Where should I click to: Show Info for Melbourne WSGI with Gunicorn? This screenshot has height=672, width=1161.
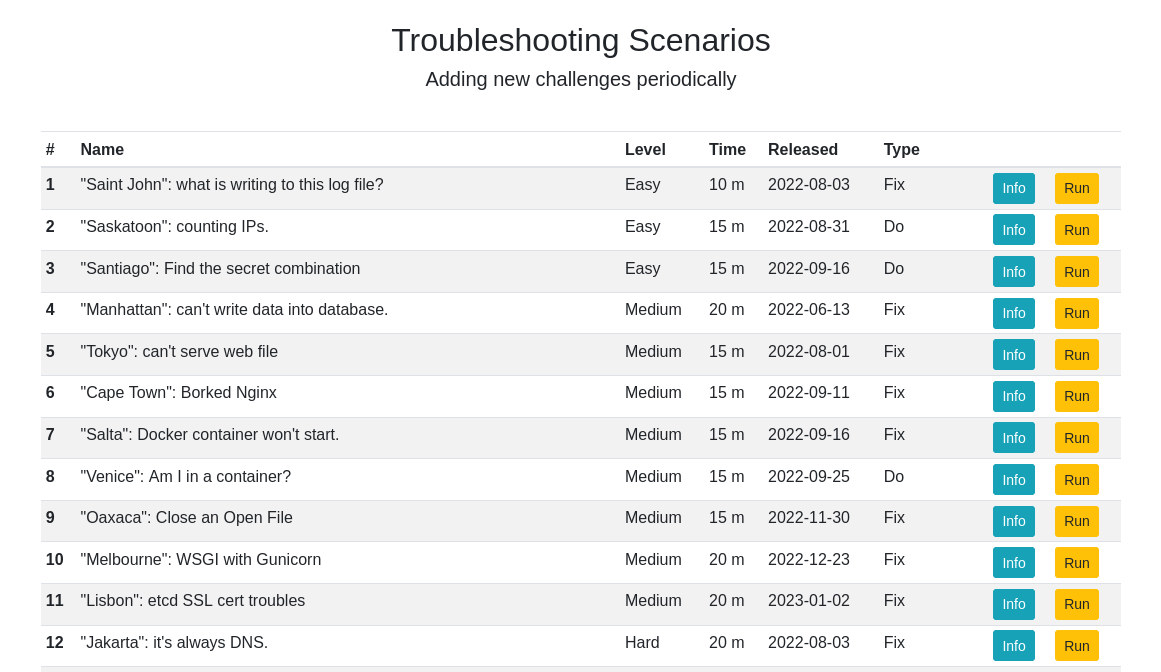[x=1014, y=562]
